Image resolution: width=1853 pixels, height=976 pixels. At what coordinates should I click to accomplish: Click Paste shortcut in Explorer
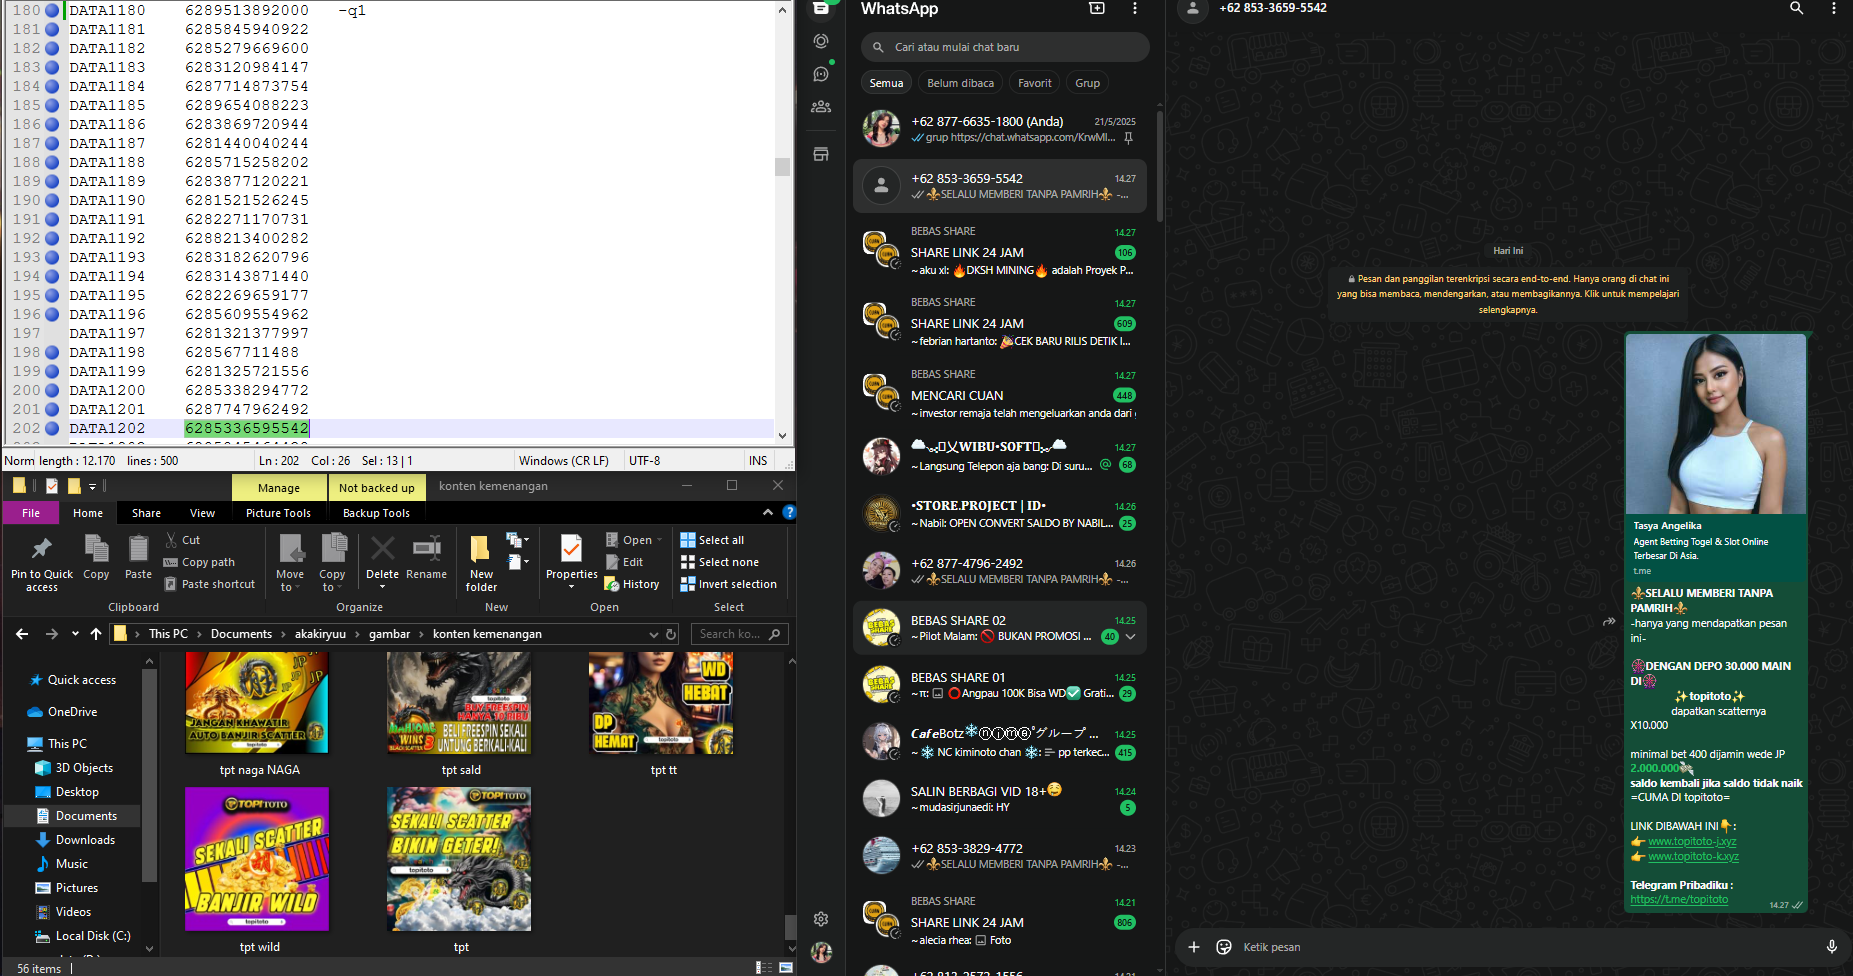209,584
